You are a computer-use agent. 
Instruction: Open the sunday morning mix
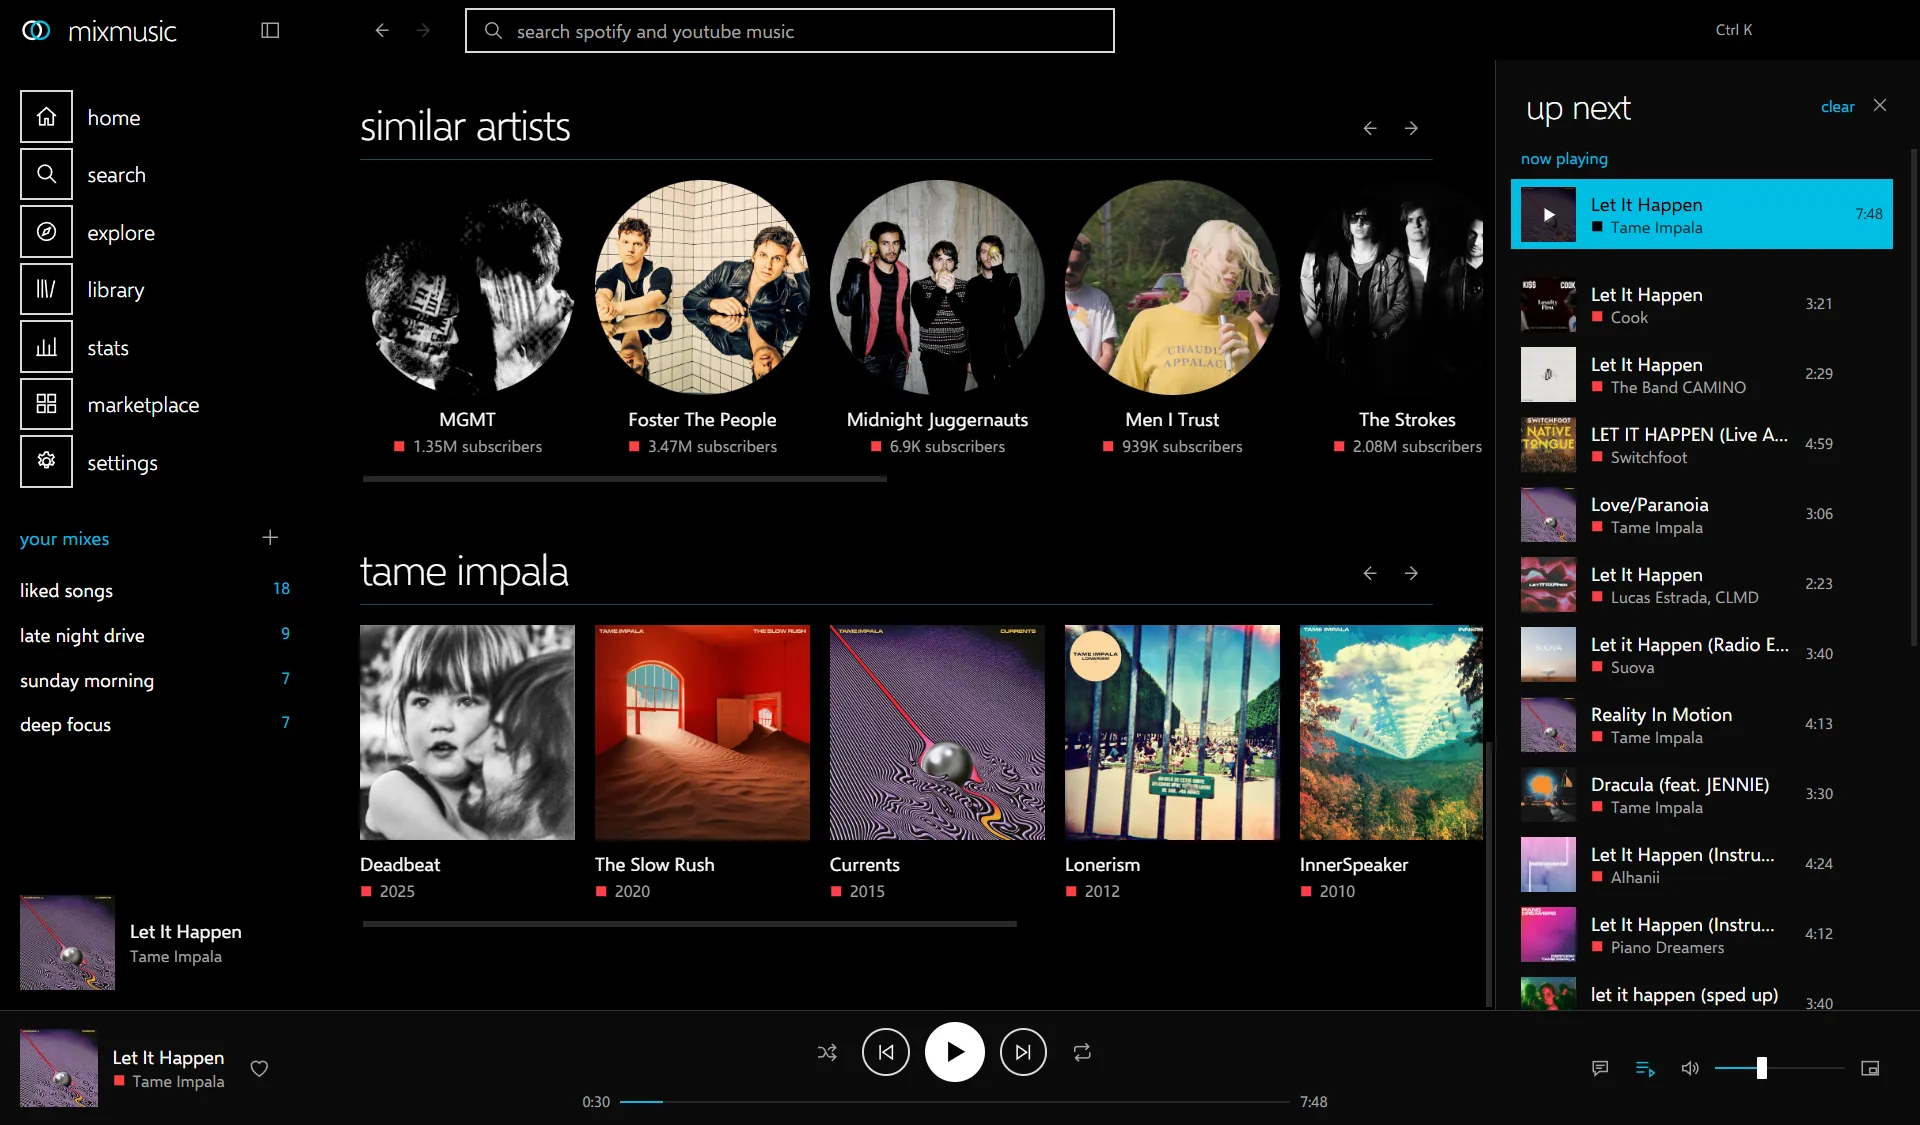pos(155,680)
